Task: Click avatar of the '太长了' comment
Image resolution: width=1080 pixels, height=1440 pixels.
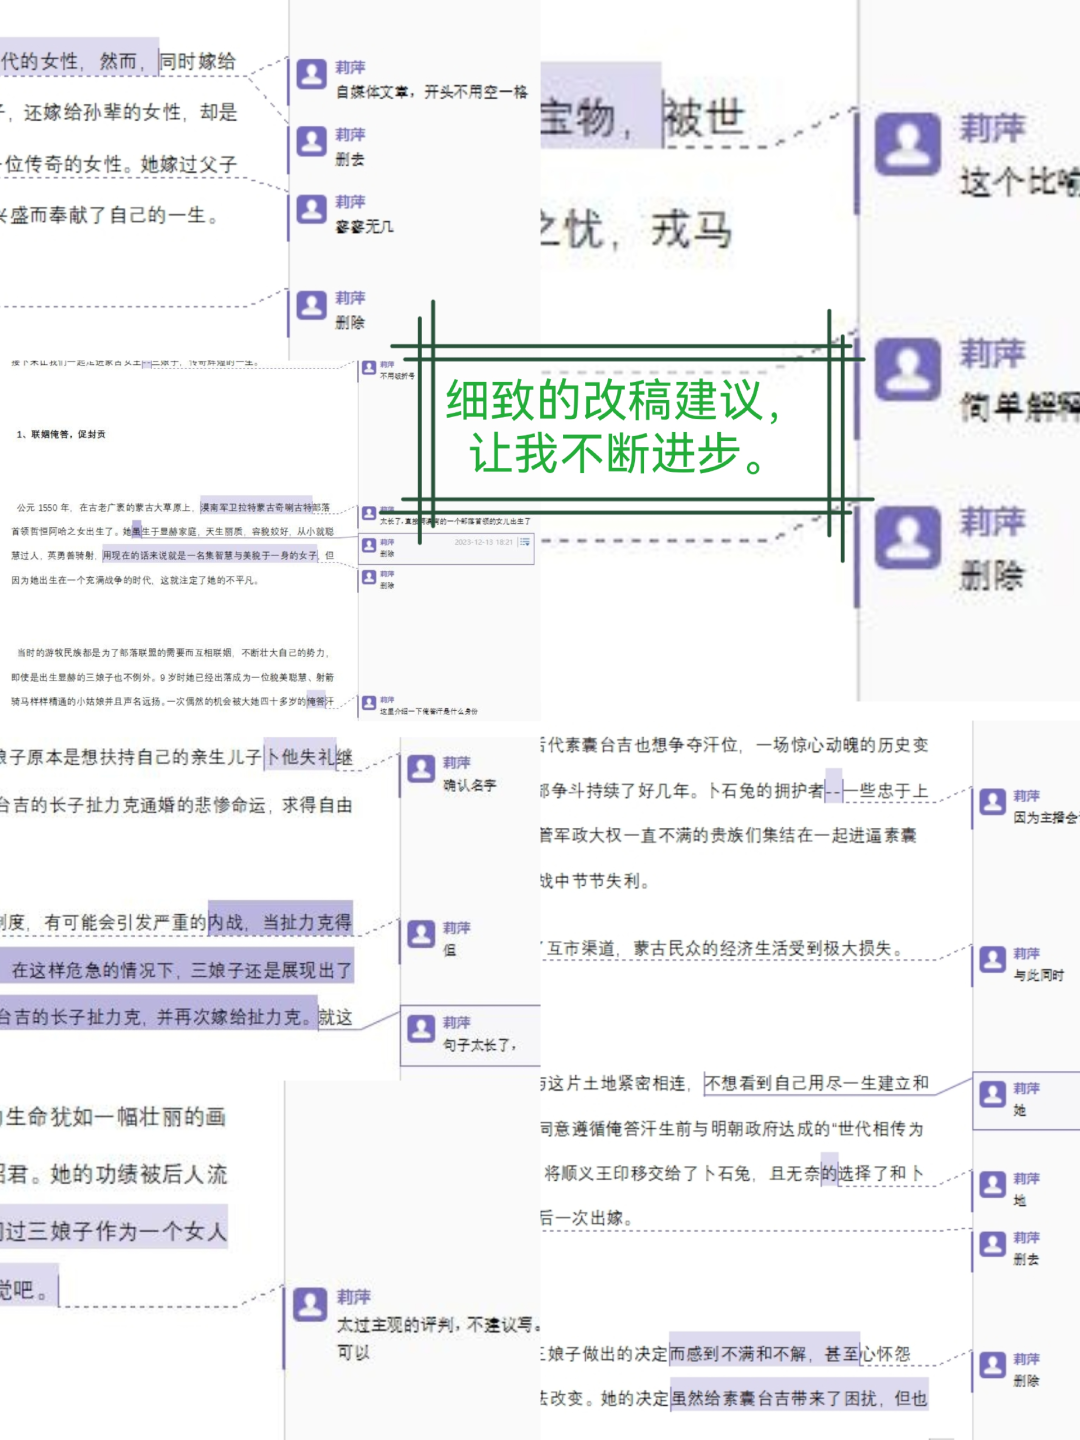Action: (369, 513)
